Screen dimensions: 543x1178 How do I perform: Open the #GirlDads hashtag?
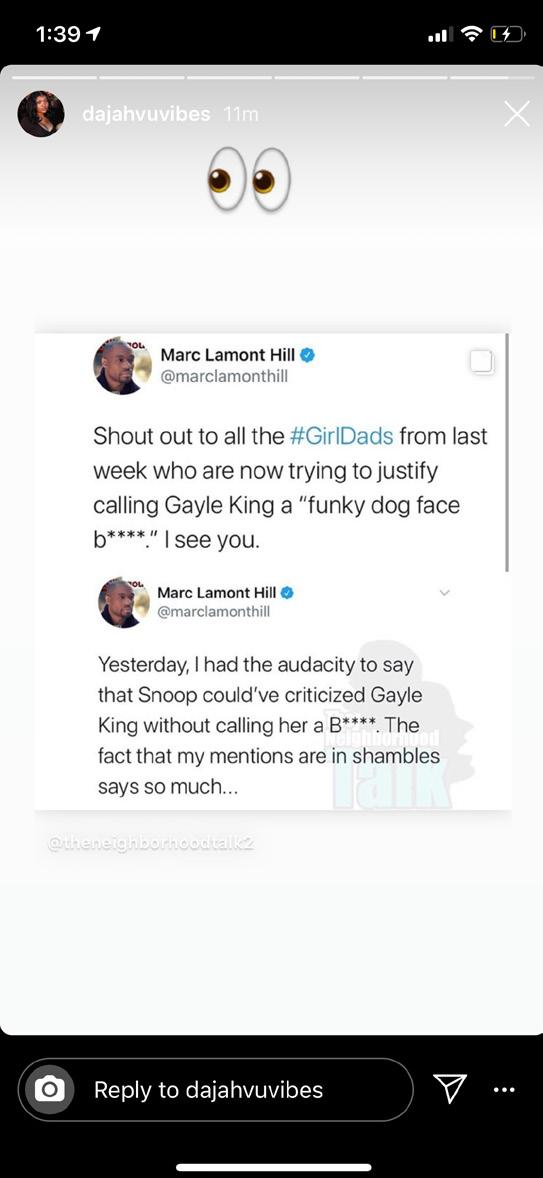tap(340, 436)
